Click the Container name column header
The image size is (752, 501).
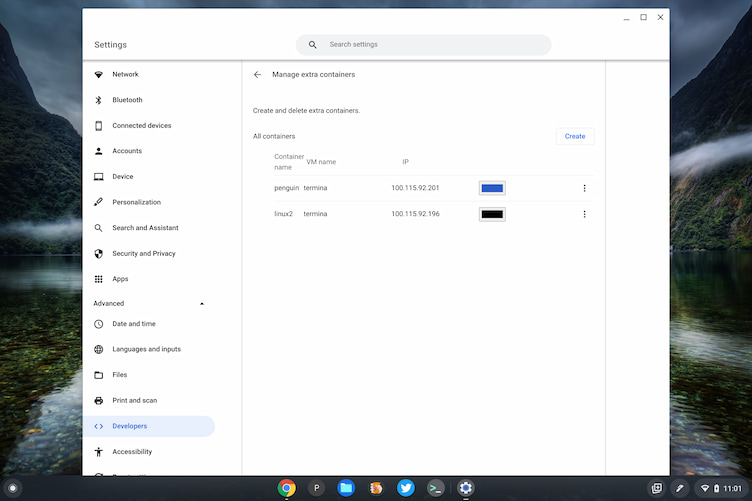289,162
